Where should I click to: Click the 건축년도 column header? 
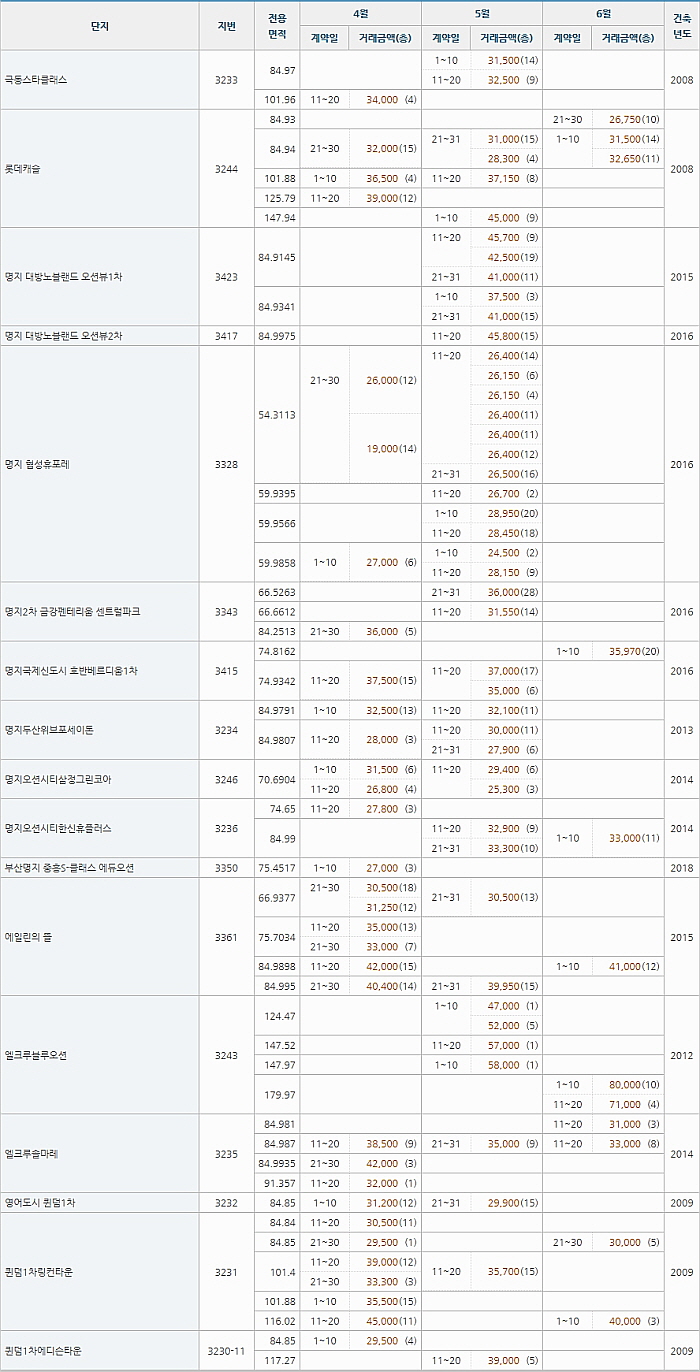(682, 26)
